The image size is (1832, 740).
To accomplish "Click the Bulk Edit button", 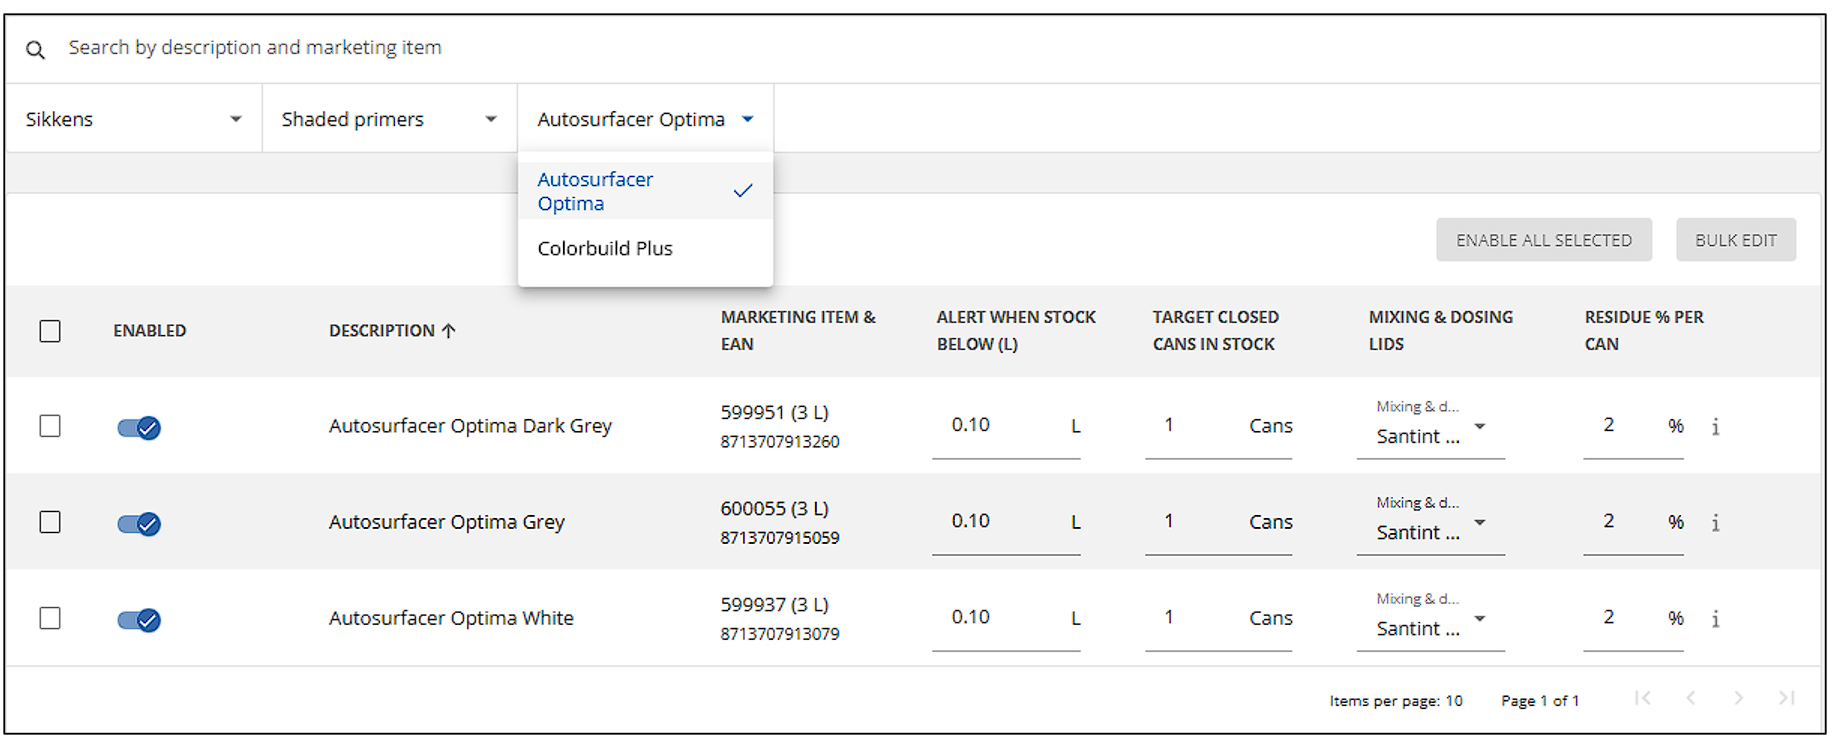I will [1736, 240].
